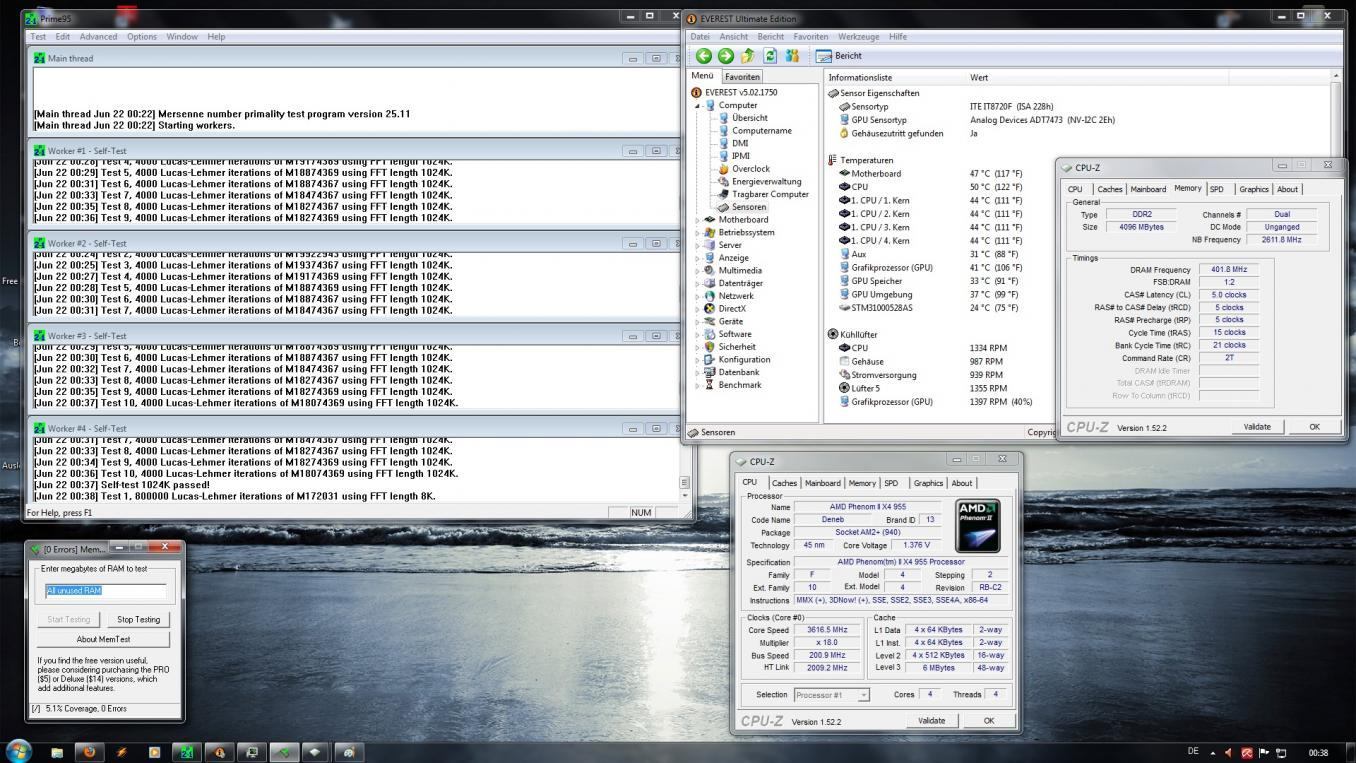
Task: Click the volume icon in the system tray
Action: (1229, 752)
